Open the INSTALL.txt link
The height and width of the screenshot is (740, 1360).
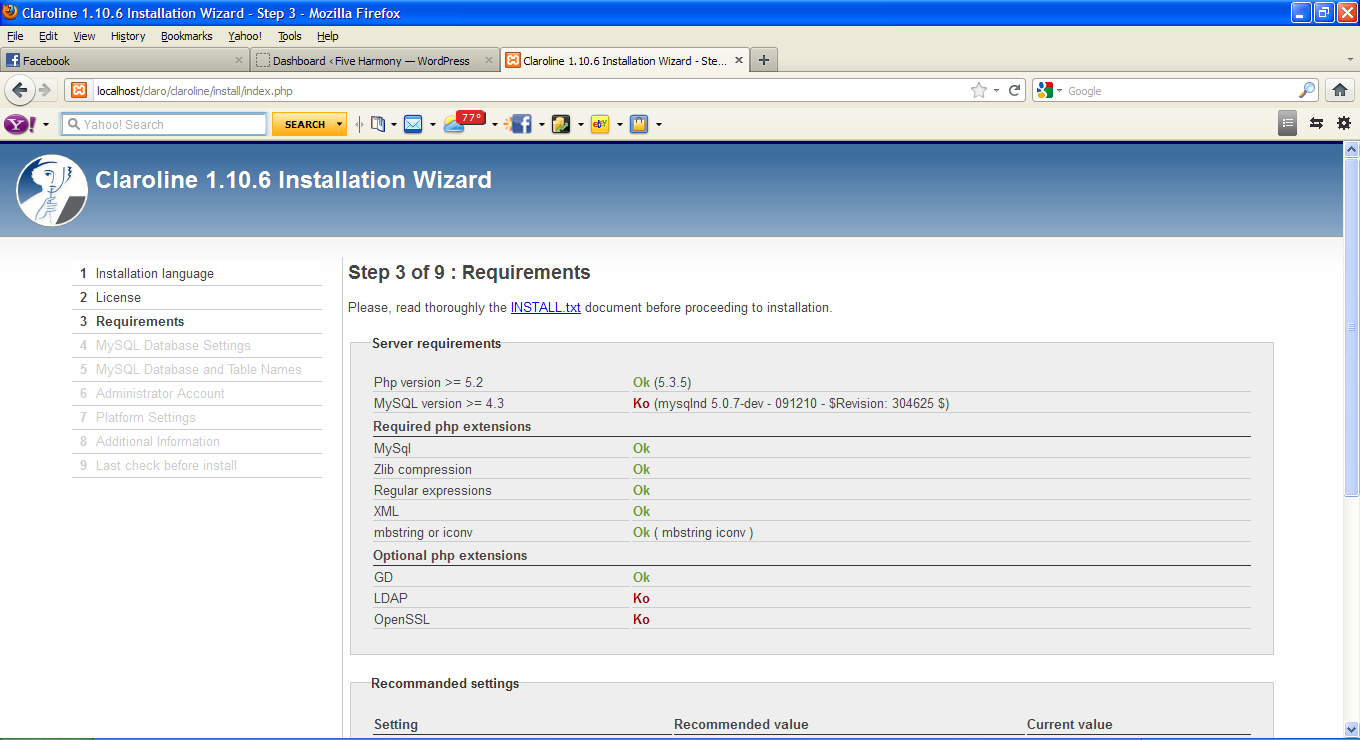(x=546, y=307)
